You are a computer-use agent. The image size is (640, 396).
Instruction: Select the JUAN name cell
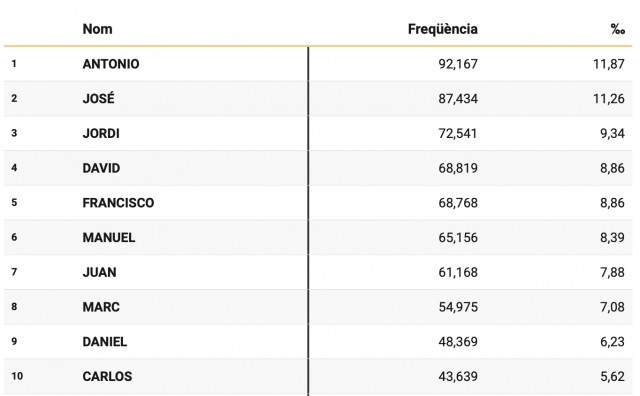[x=99, y=272]
